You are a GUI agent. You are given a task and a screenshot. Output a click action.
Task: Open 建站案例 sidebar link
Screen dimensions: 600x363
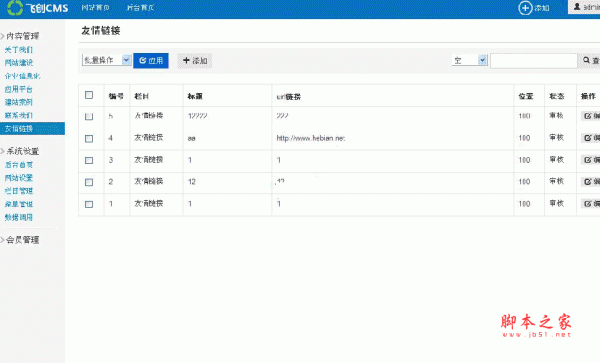[x=19, y=102]
